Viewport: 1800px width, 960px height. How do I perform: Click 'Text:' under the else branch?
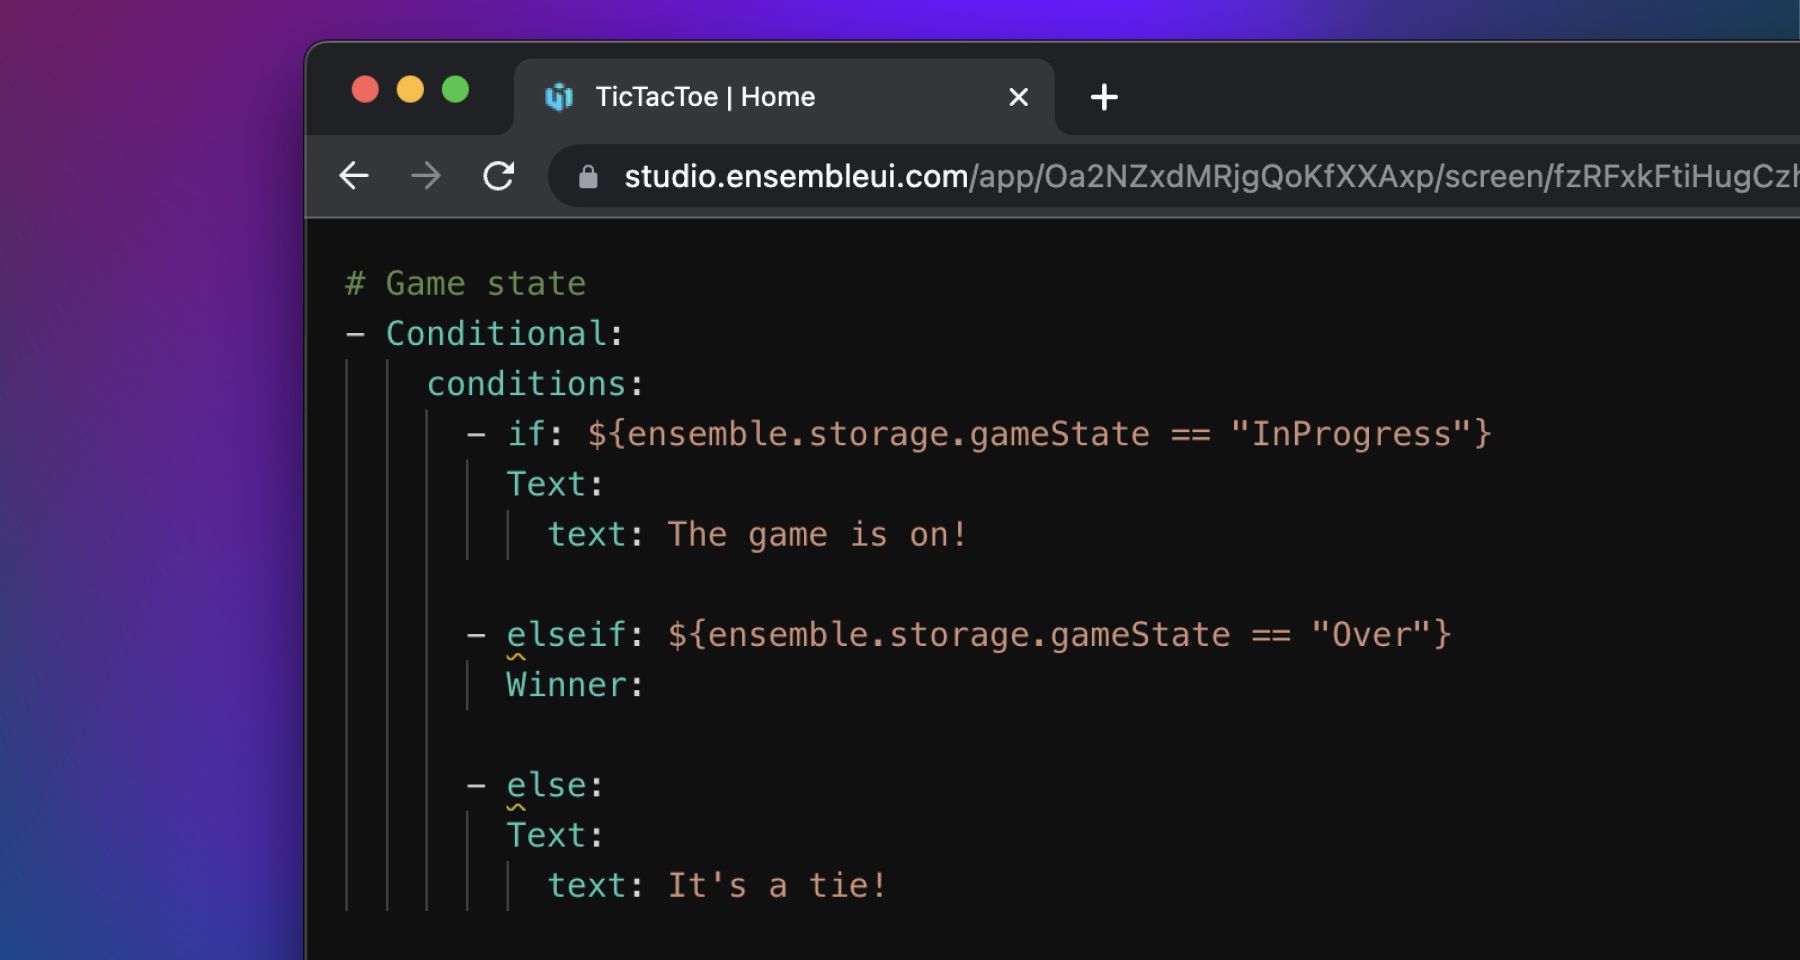pyautogui.click(x=555, y=835)
